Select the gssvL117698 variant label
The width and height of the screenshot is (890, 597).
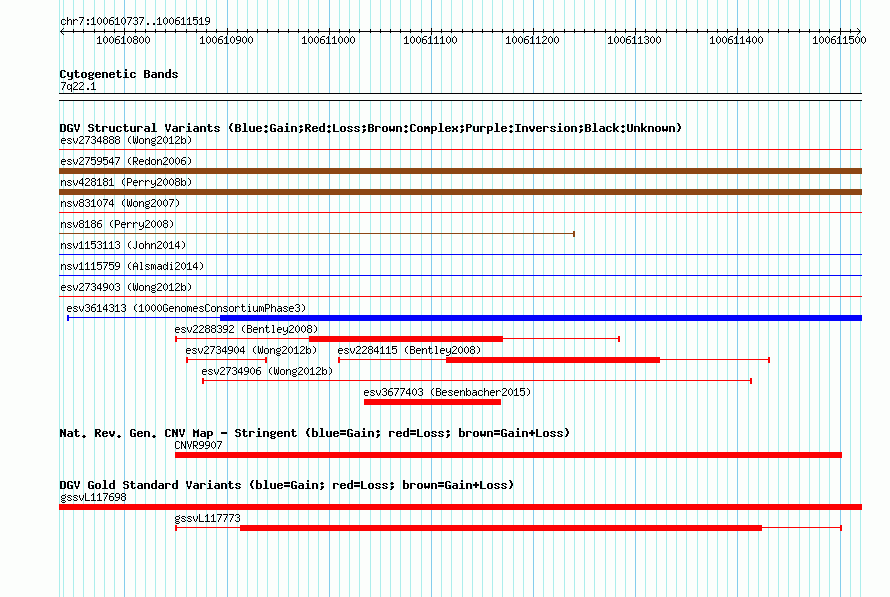[x=93, y=497]
